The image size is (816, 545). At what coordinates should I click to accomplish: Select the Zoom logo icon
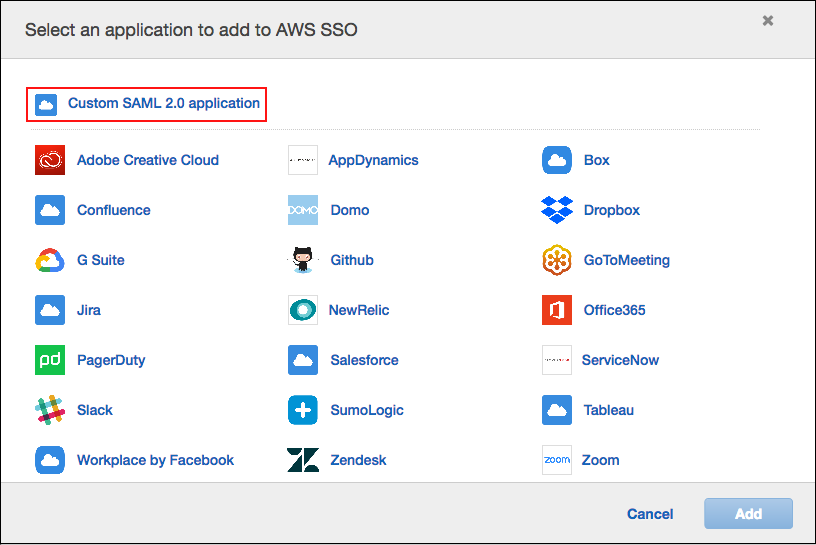pos(557,460)
